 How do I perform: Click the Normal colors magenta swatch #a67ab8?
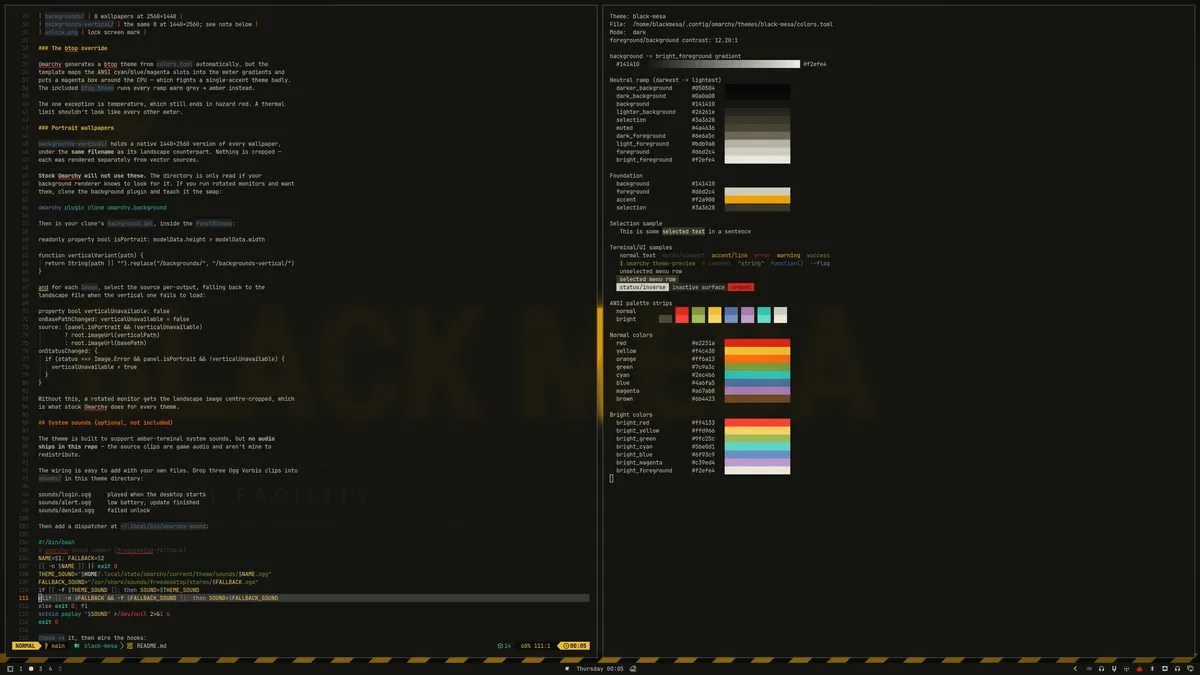(x=757, y=391)
